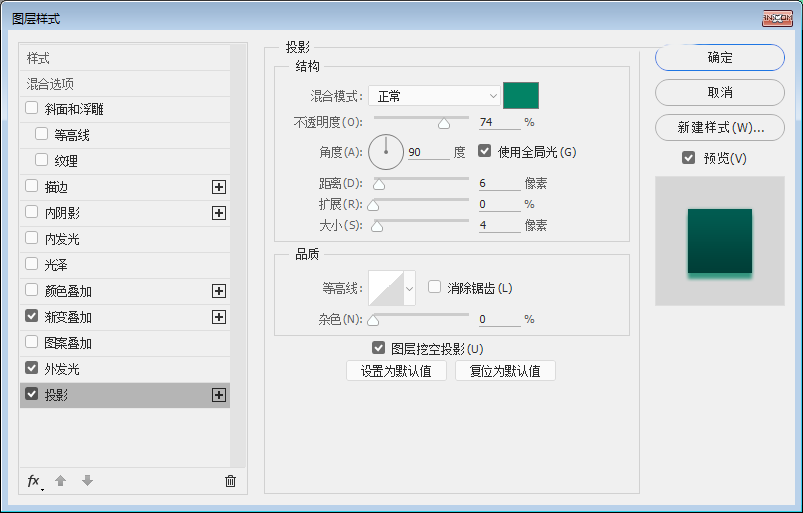This screenshot has height=513, width=803.
Task: Click the 距离 slider handle
Action: coord(379,184)
